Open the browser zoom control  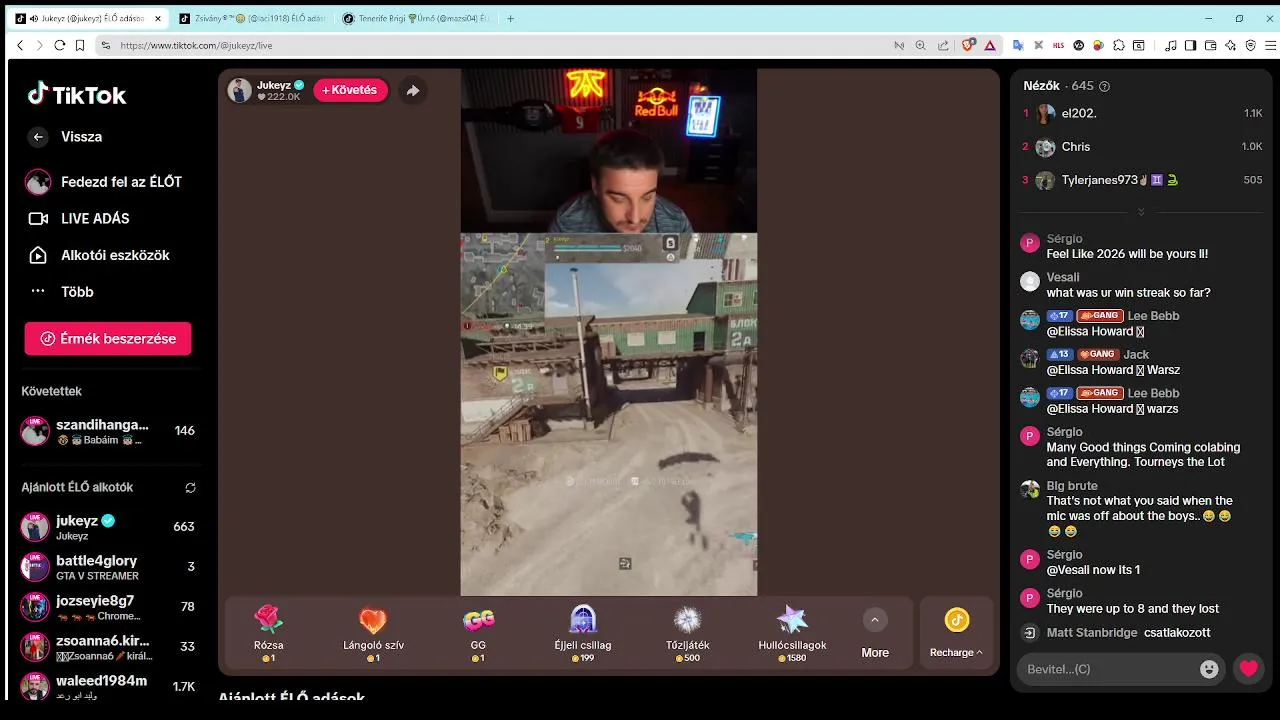(x=920, y=45)
